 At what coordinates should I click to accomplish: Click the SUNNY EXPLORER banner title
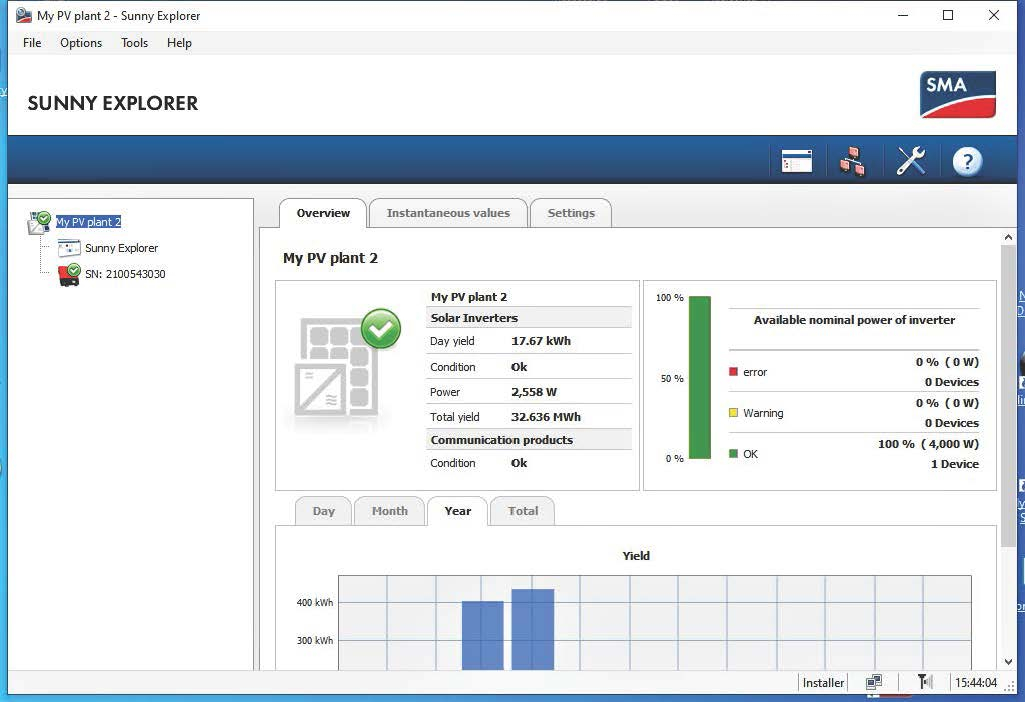click(112, 103)
